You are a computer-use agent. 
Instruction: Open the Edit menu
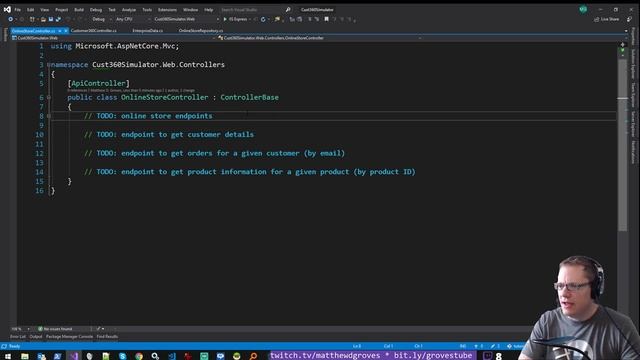(31, 9)
